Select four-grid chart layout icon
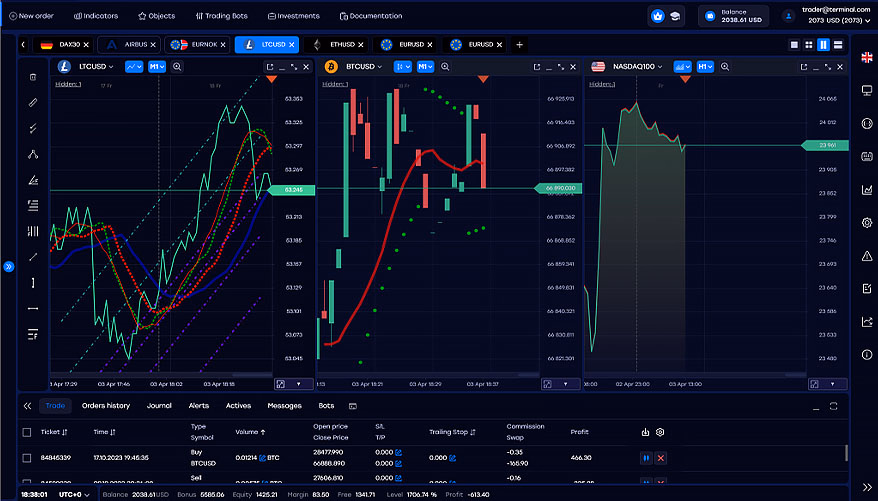The height and width of the screenshot is (501, 878). click(x=809, y=45)
